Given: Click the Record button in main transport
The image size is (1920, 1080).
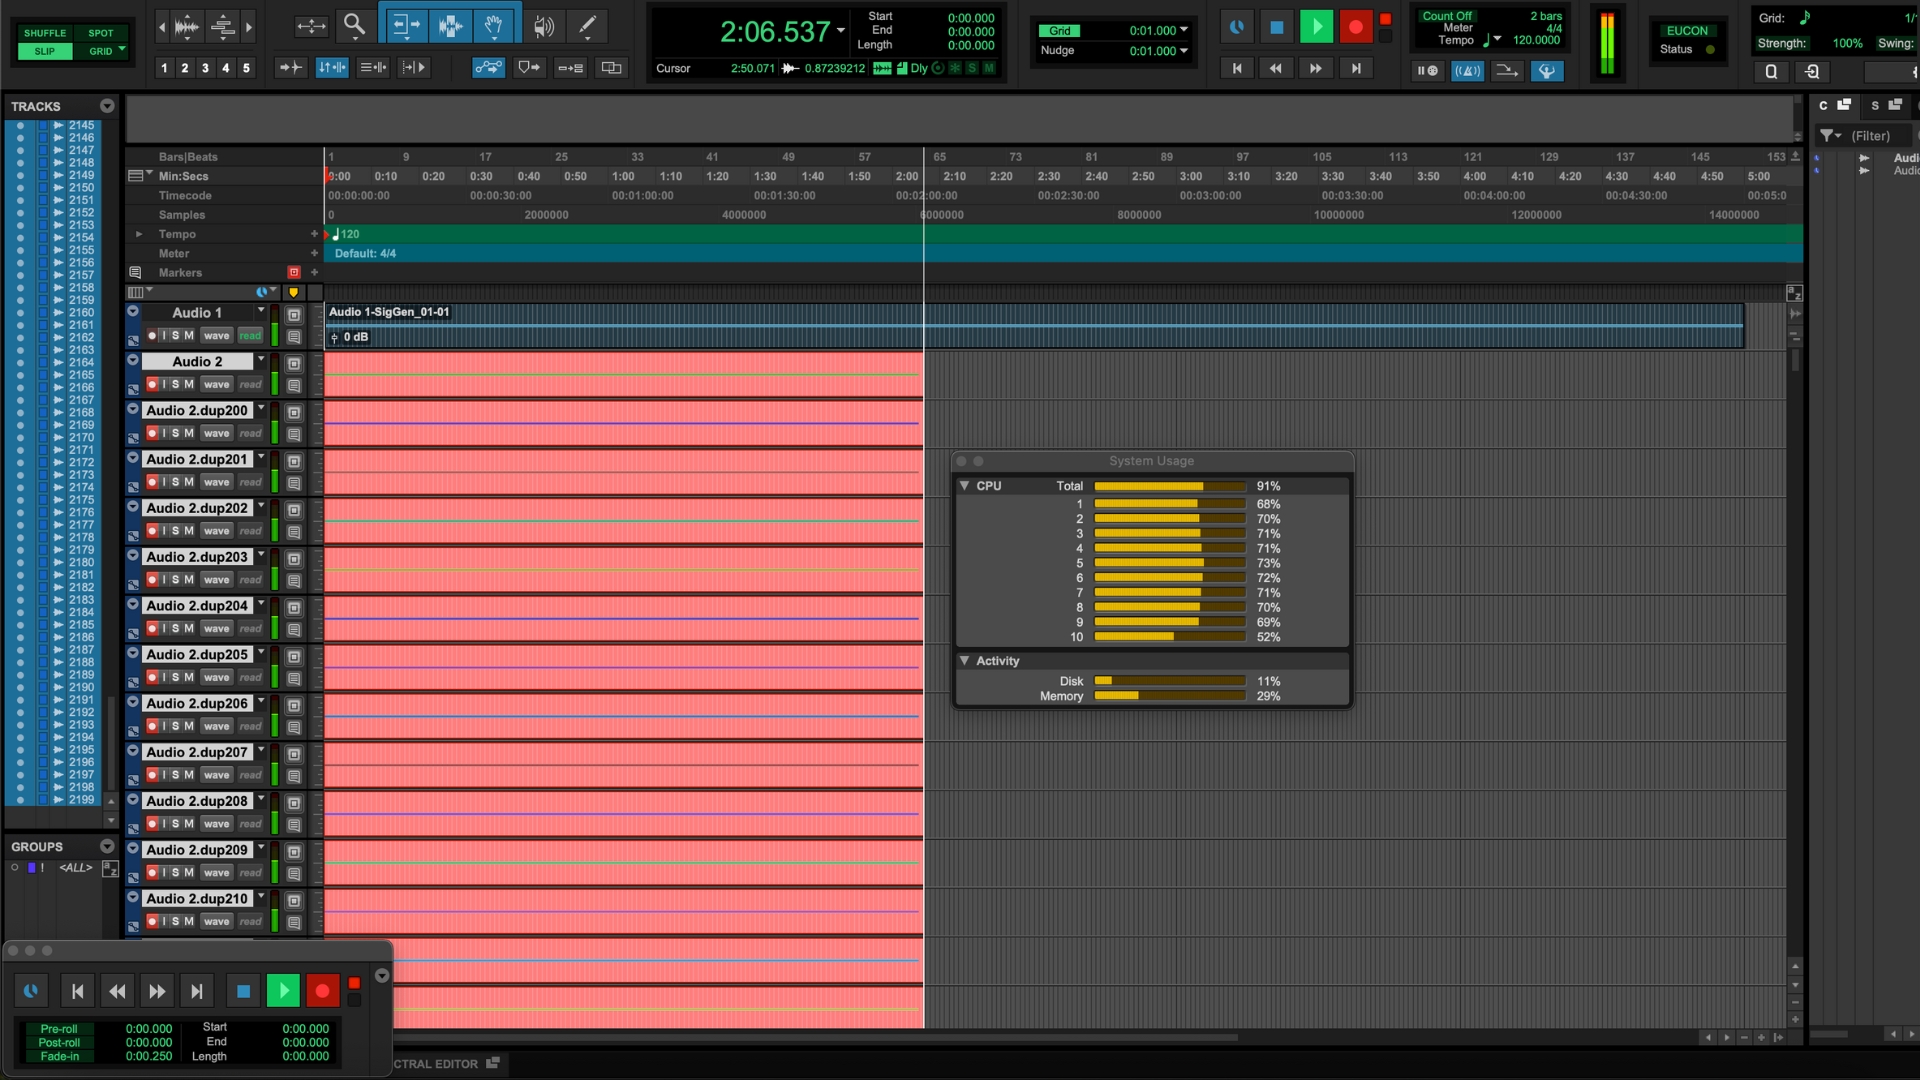Looking at the screenshot, I should point(1355,27).
